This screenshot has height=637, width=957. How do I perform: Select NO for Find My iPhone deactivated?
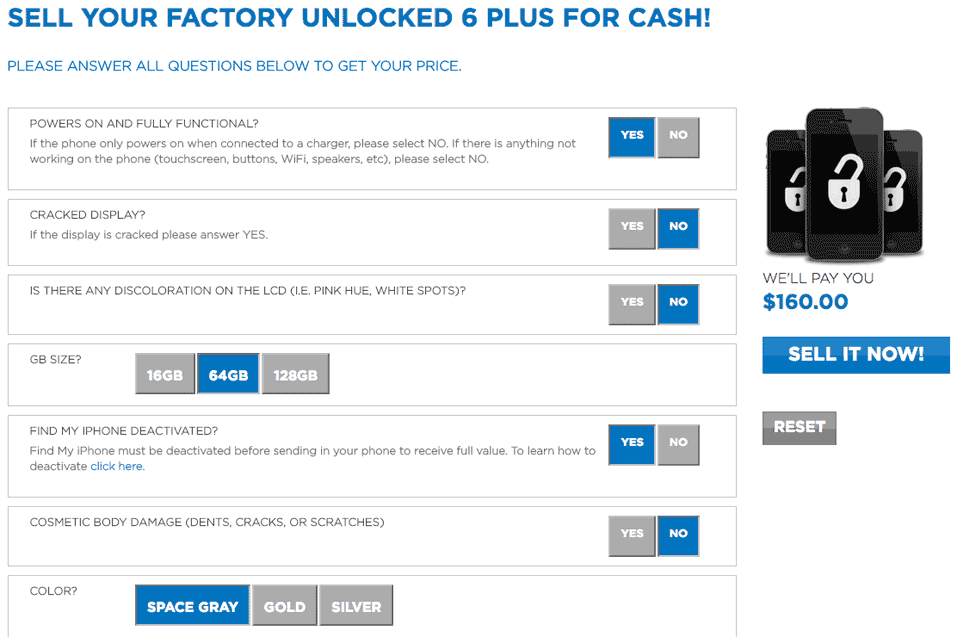pyautogui.click(x=678, y=444)
